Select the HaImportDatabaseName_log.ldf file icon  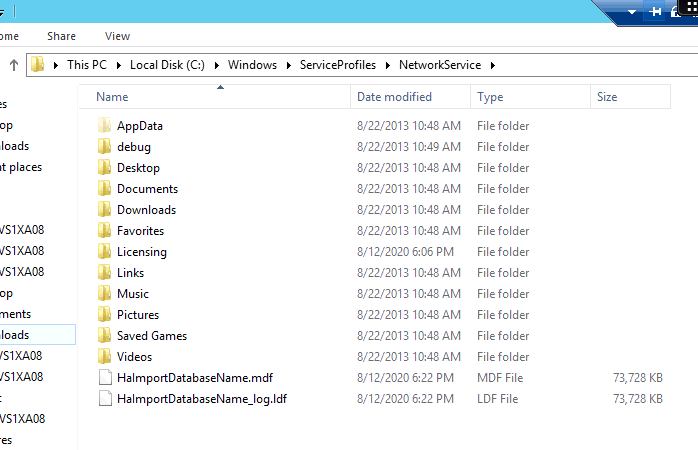click(105, 398)
